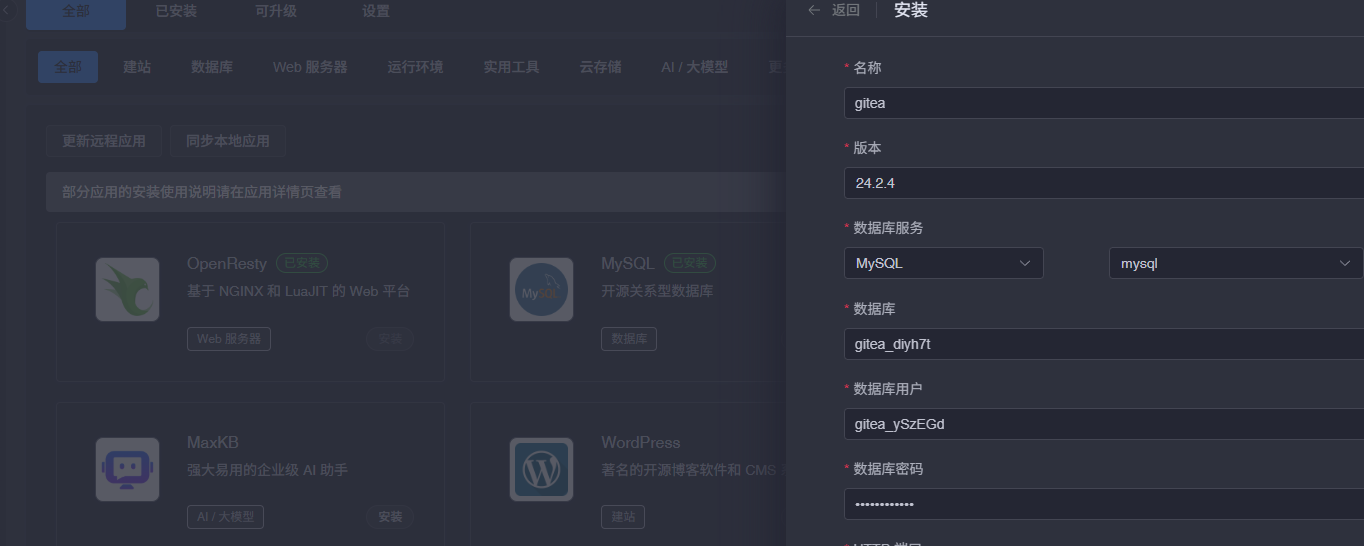Viewport: 1364px width, 546px height.
Task: Click the 同步本地应用 button
Action: tap(227, 141)
